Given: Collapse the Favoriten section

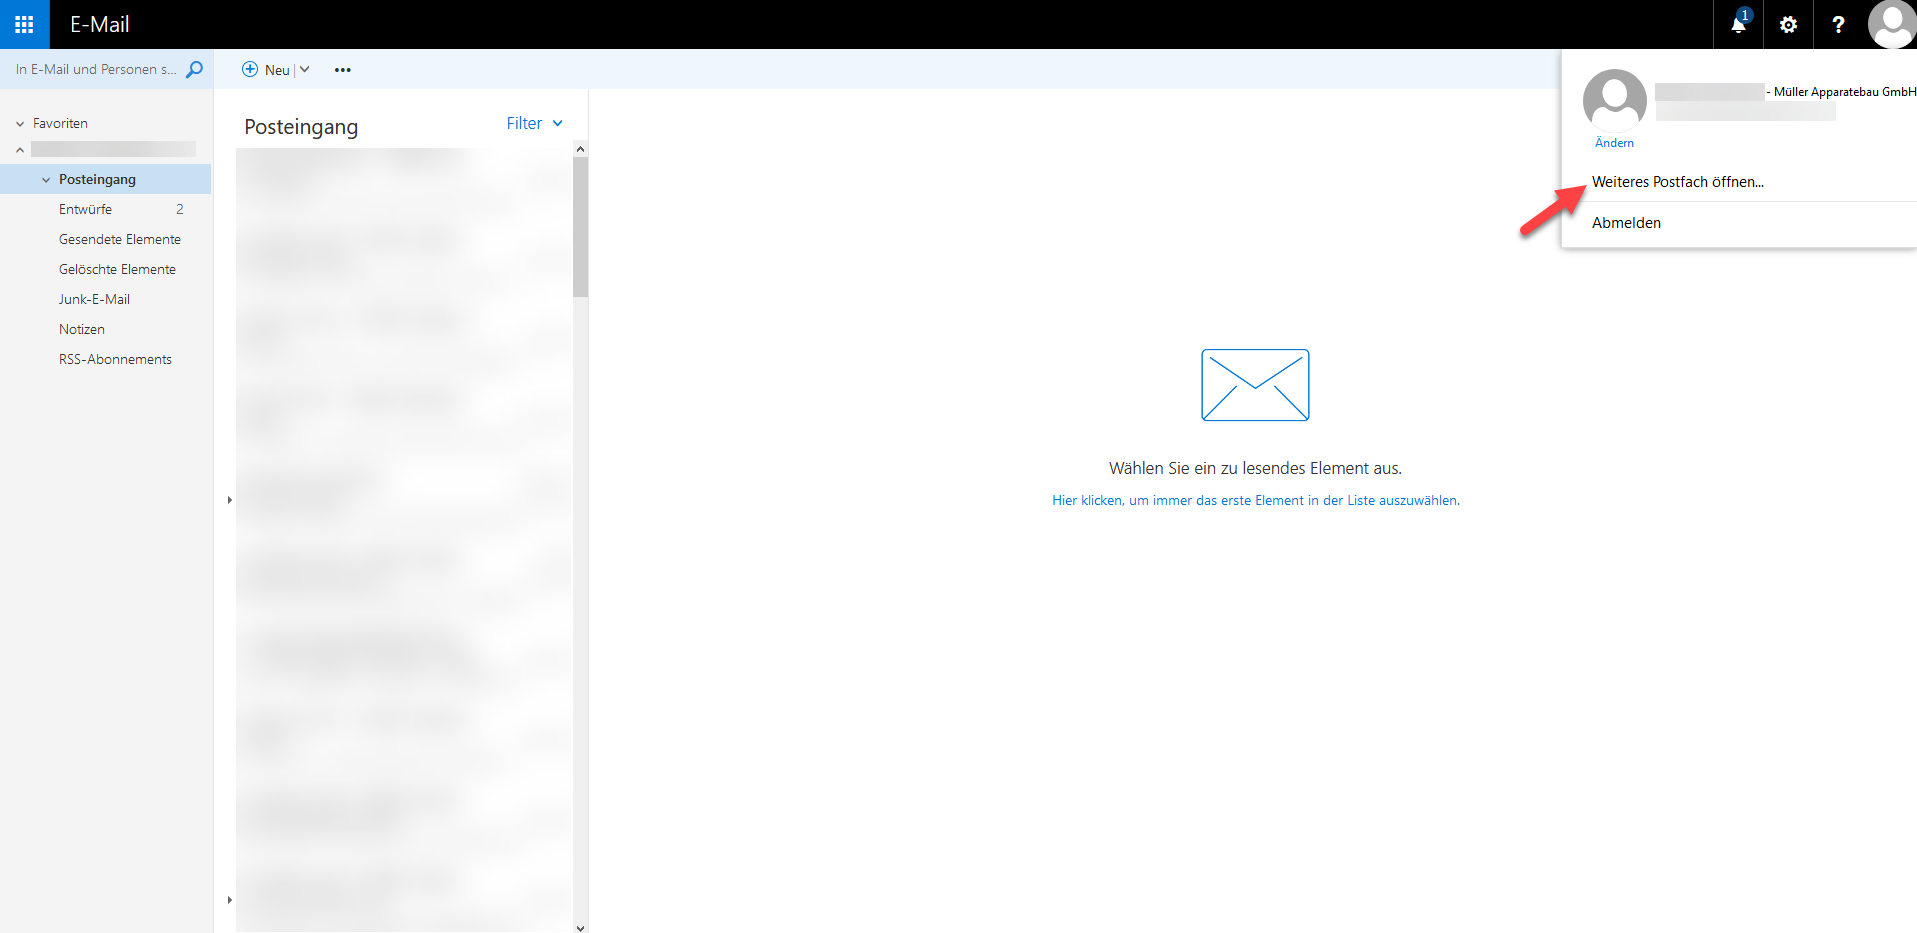Looking at the screenshot, I should coord(20,124).
